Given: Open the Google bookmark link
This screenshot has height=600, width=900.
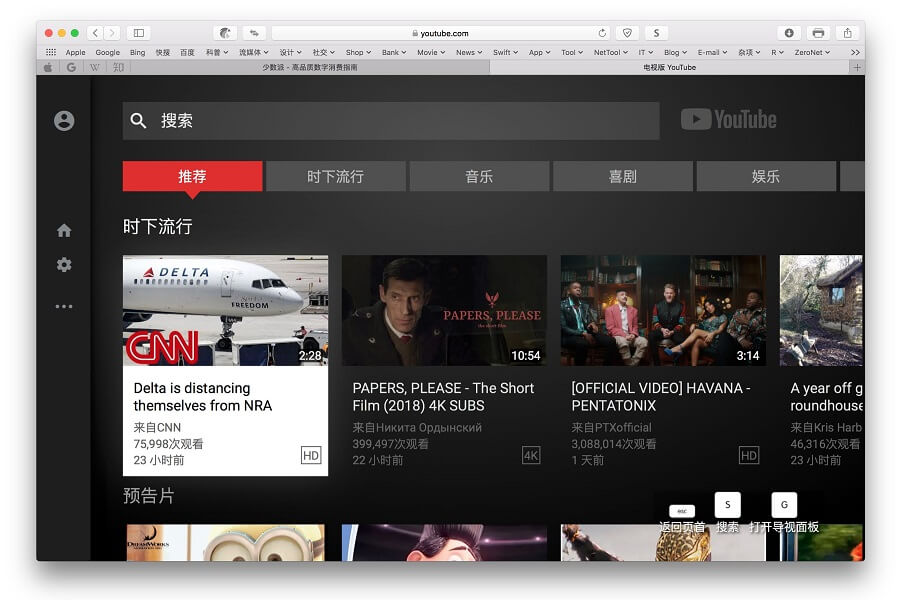Looking at the screenshot, I should tap(107, 52).
